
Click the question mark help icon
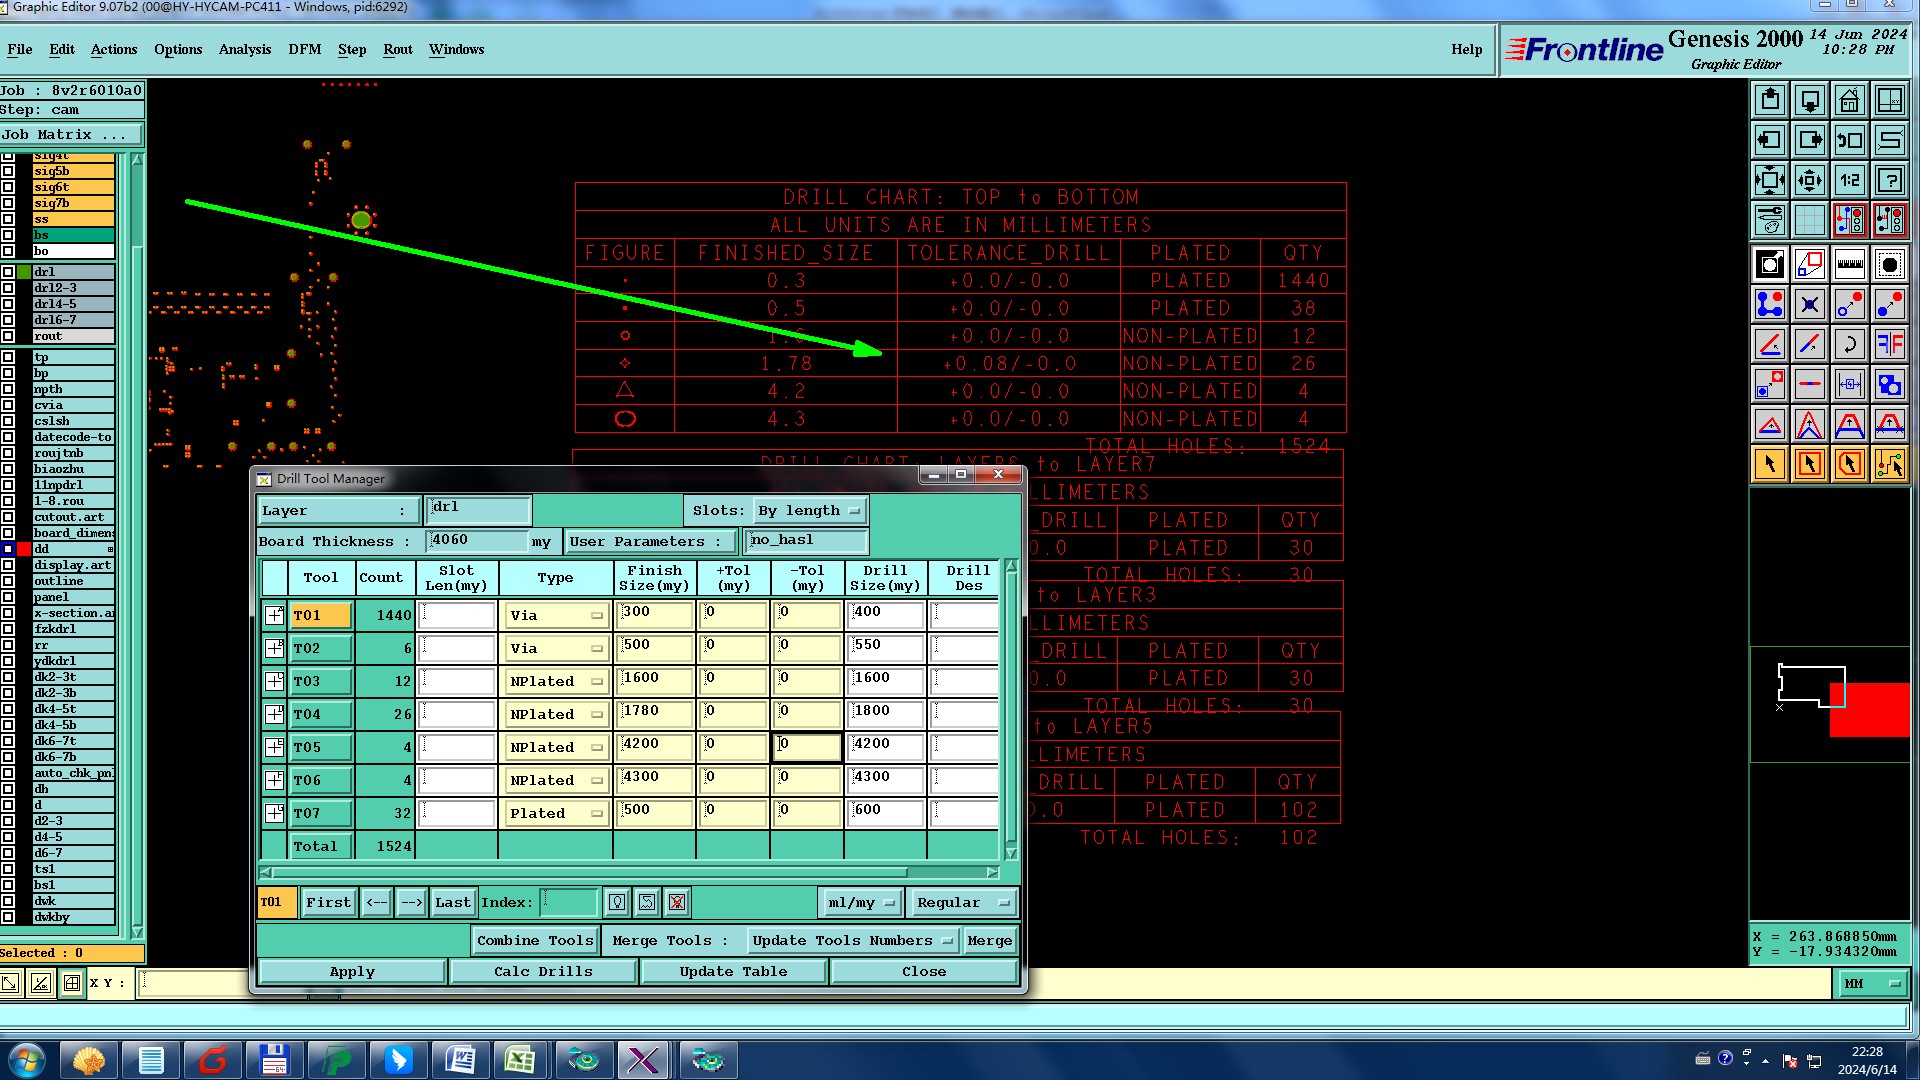click(x=1890, y=180)
